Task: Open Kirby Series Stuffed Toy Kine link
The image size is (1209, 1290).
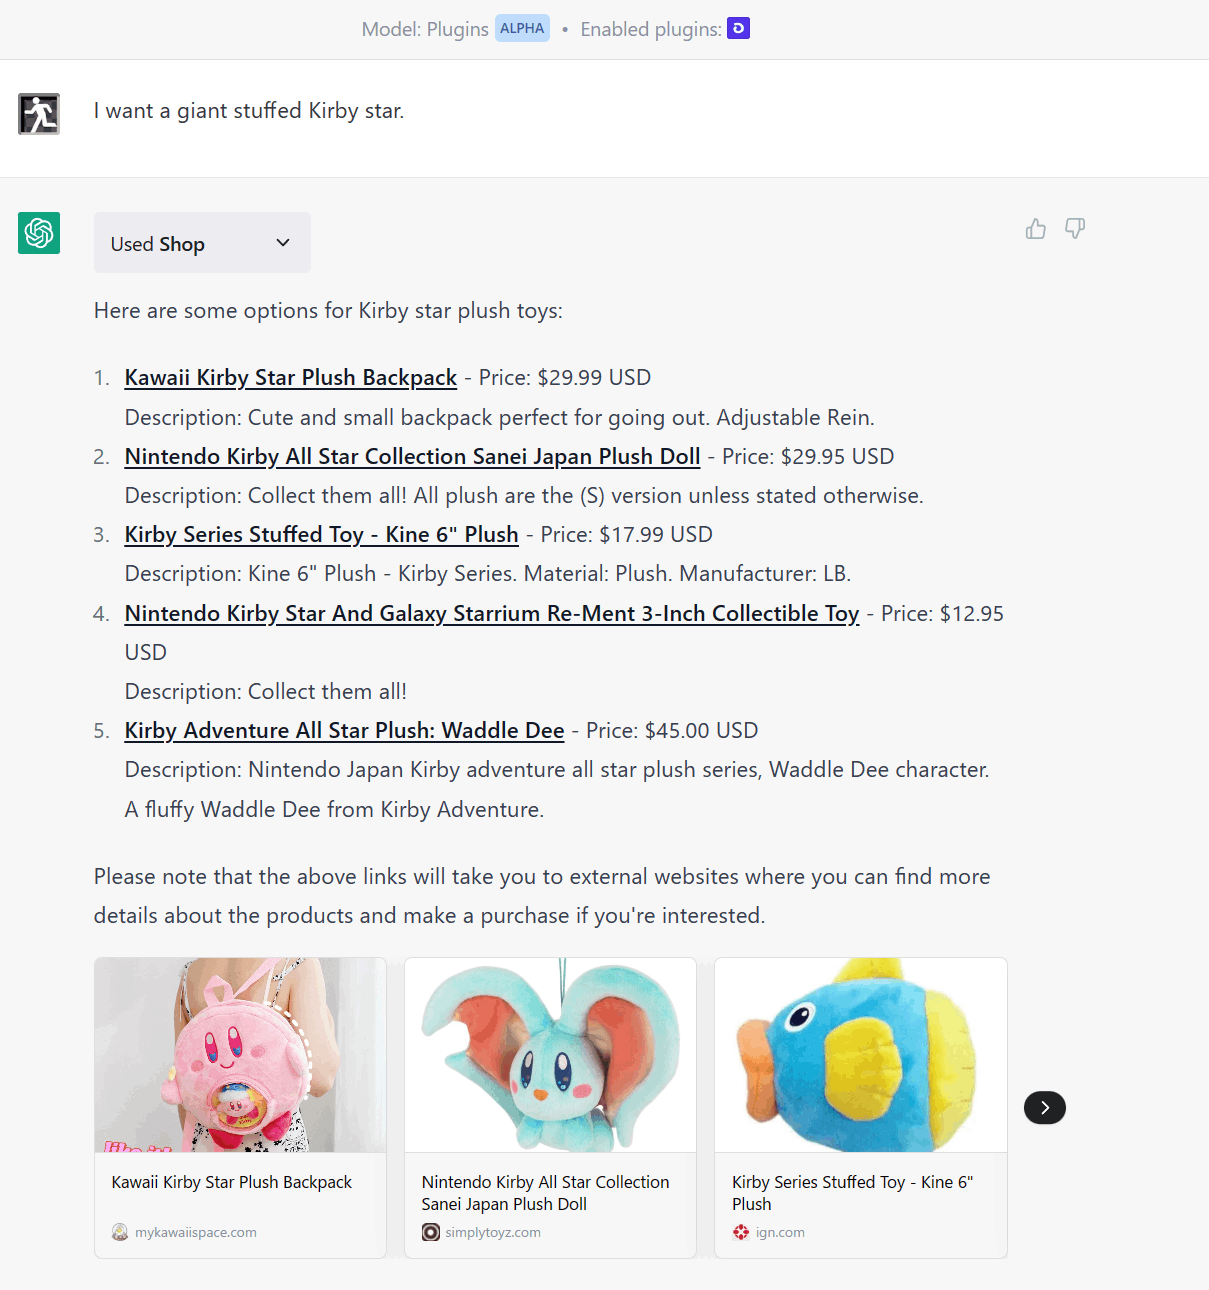Action: click(x=321, y=535)
